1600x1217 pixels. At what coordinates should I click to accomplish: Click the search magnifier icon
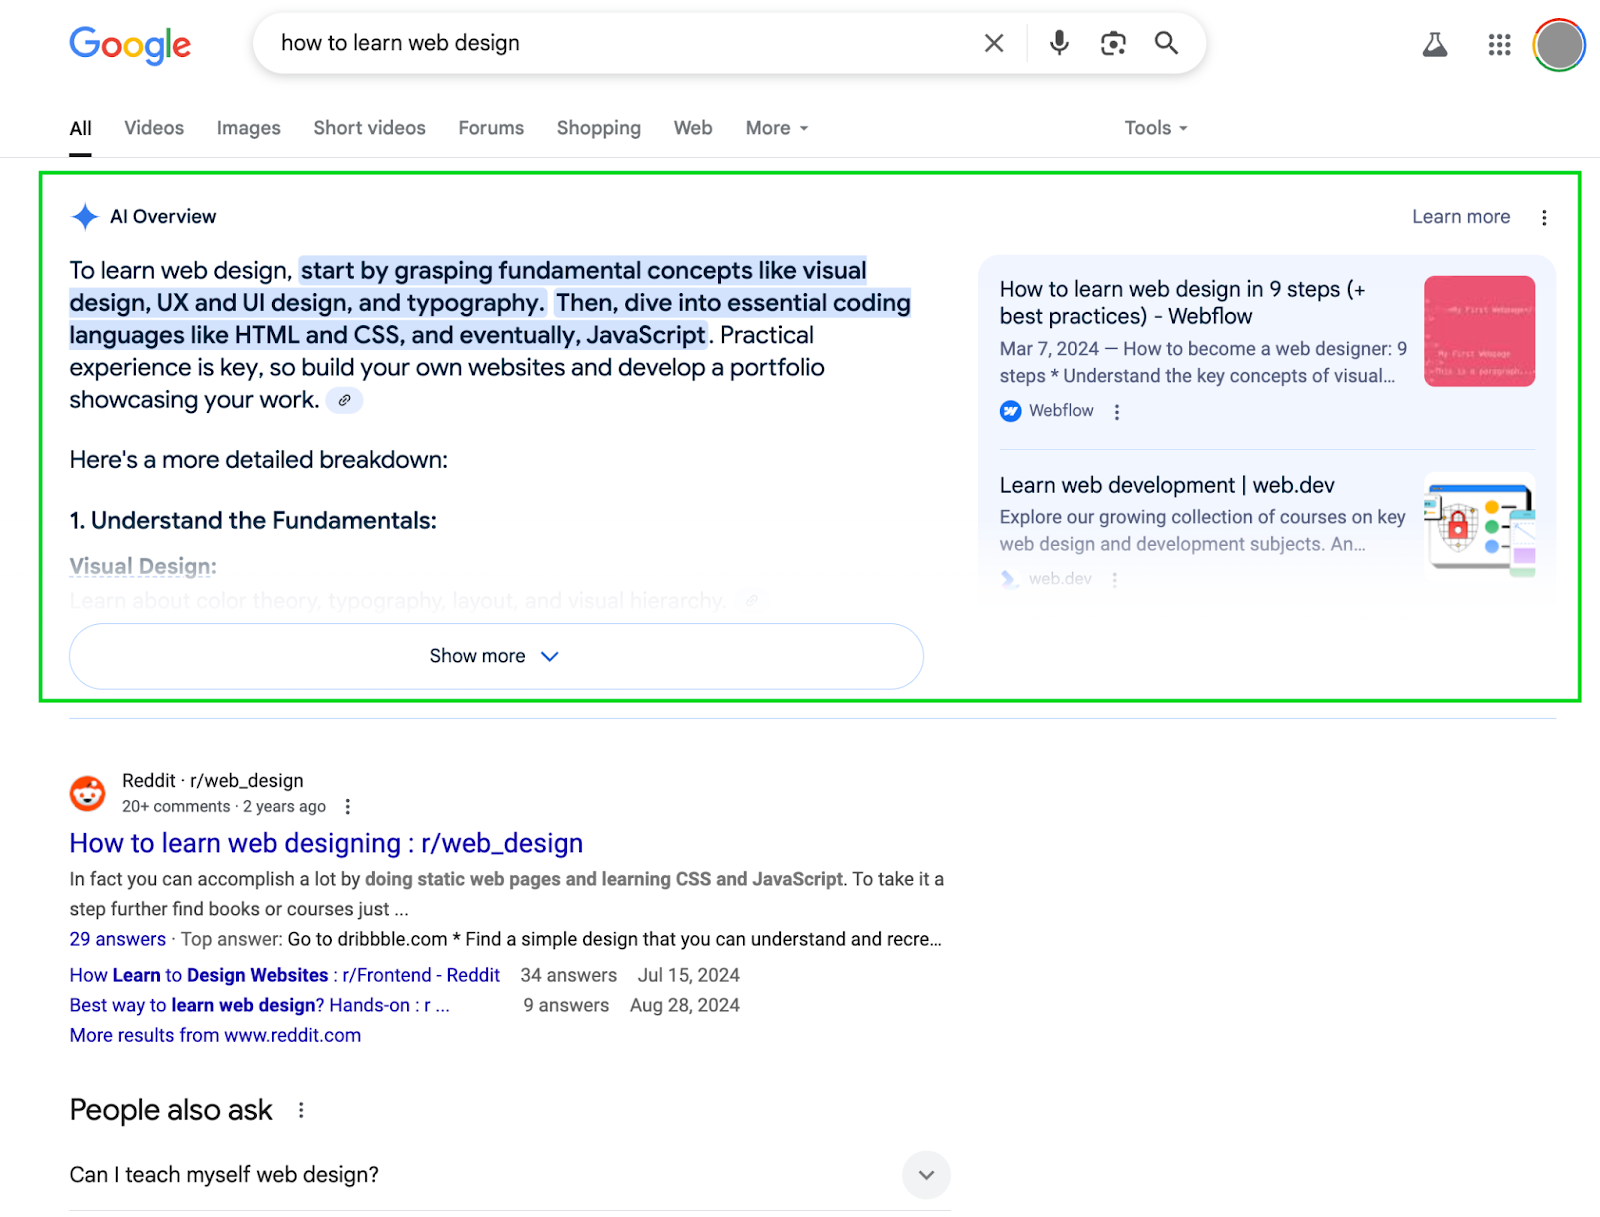click(1166, 44)
